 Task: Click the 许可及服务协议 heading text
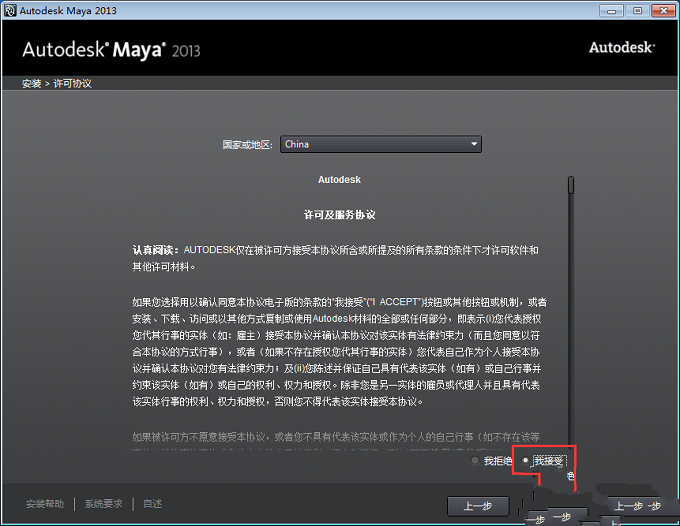(340, 215)
